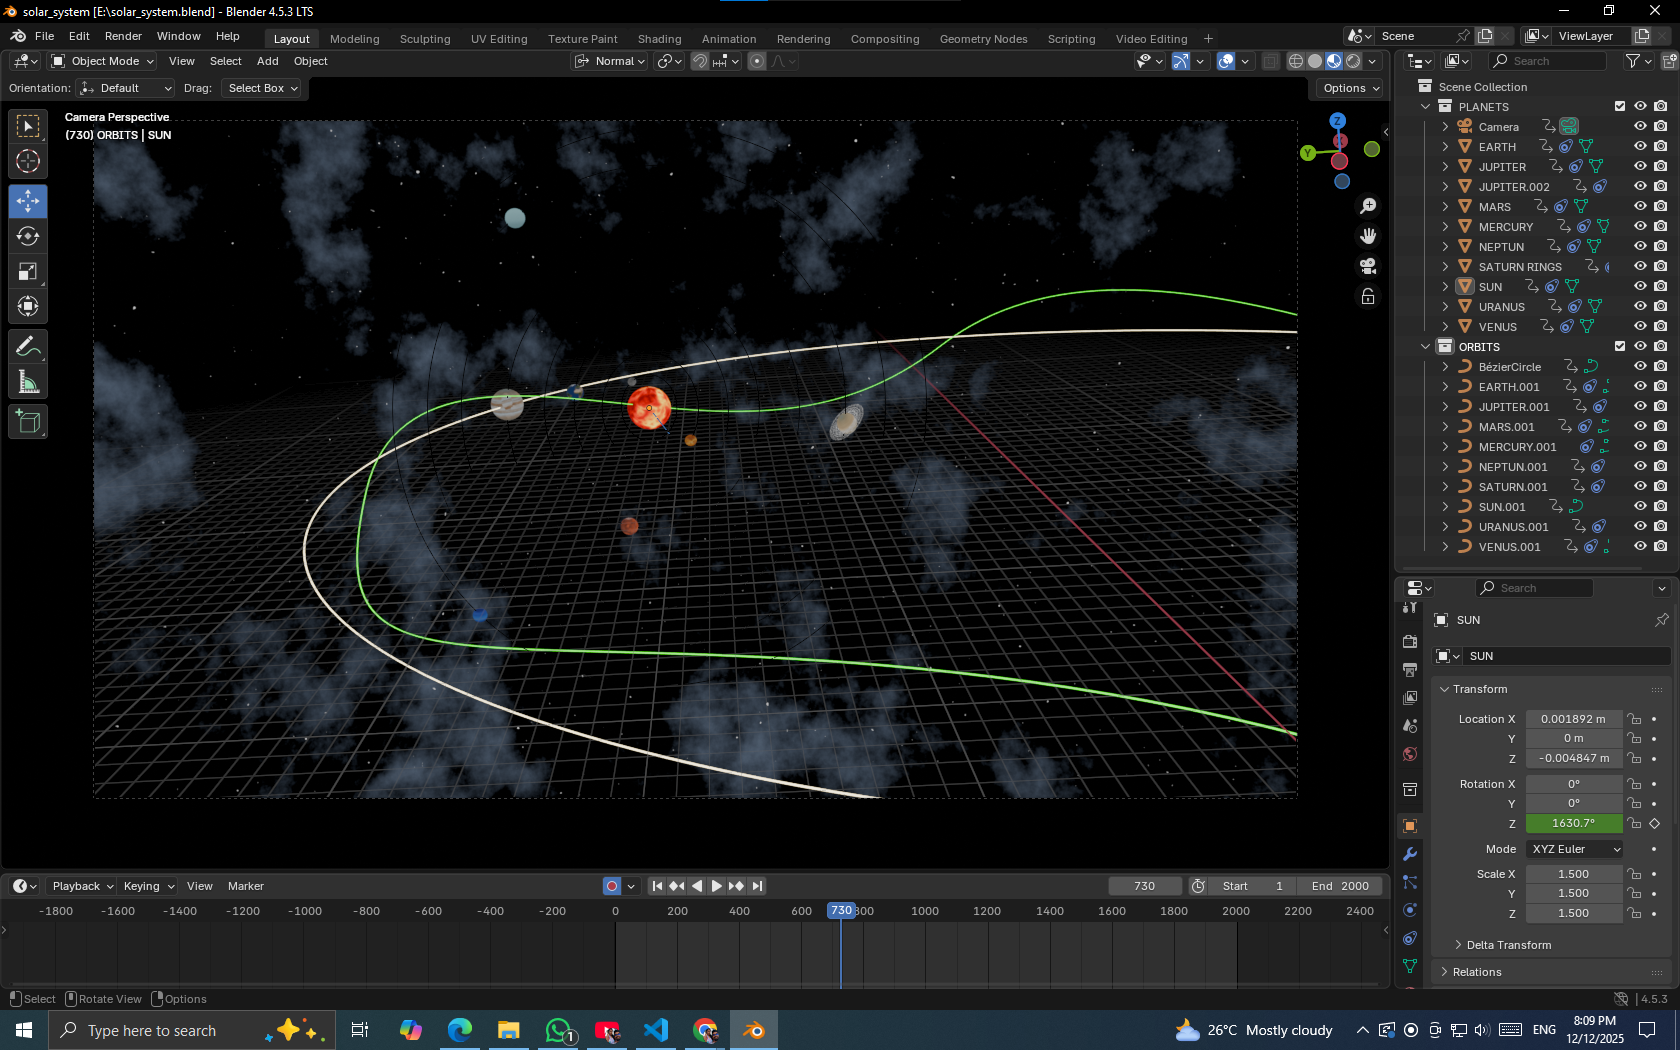Choose the Annotate tool
Screen dimensions: 1680x1050
tap(28, 347)
